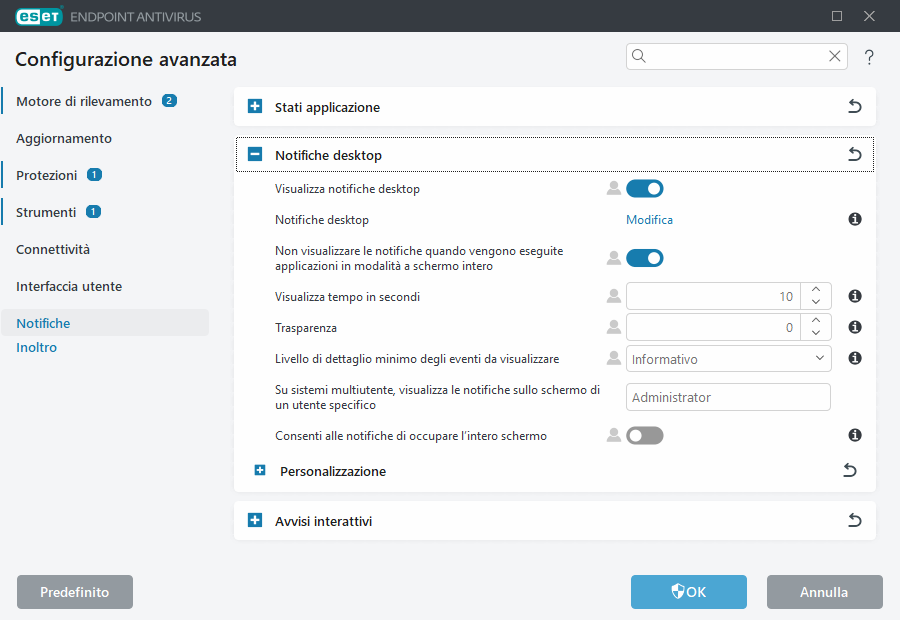900x620 pixels.
Task: Reset Avvisi interattivi with its revert arrow
Action: tap(854, 520)
